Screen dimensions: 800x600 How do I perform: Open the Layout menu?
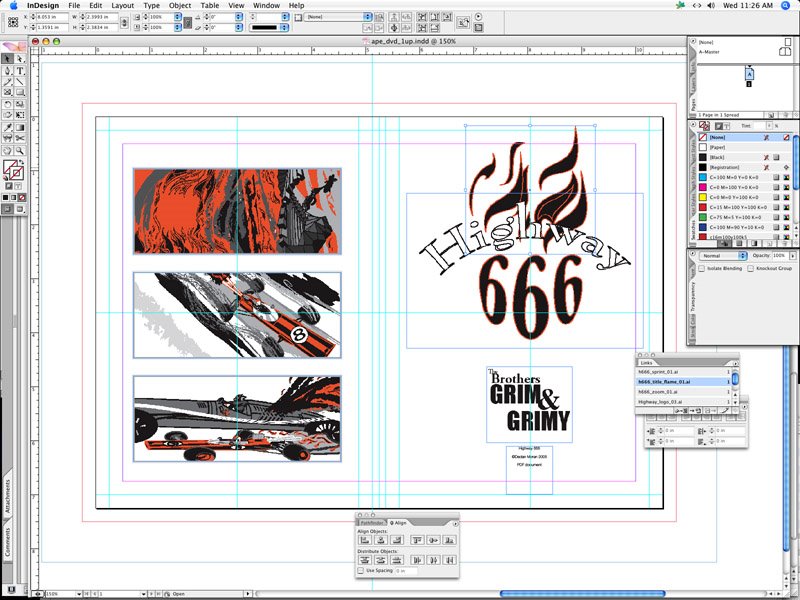122,6
